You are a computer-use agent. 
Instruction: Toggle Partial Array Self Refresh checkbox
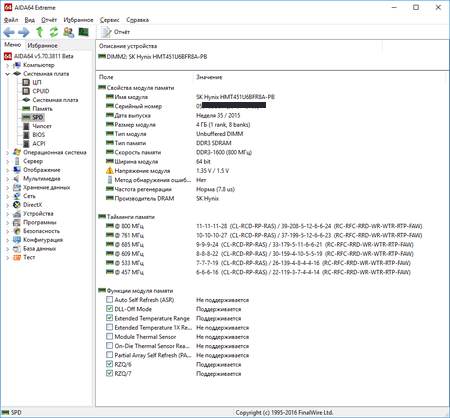click(109, 355)
